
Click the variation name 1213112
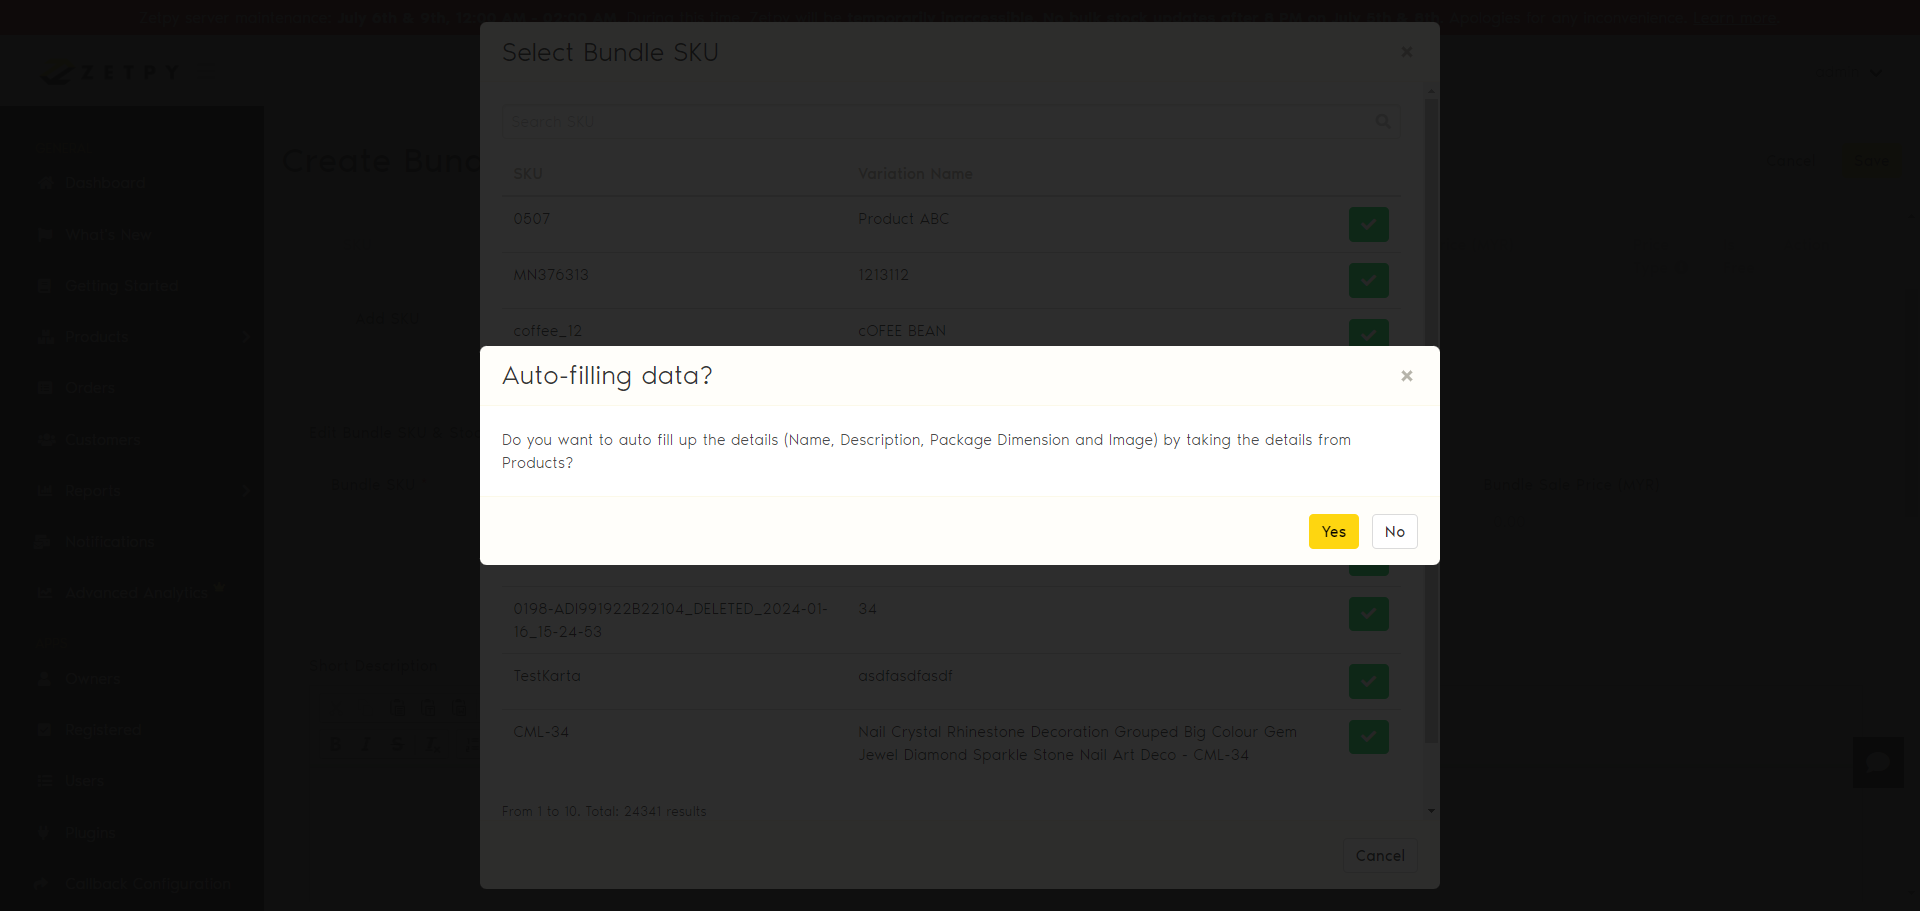pyautogui.click(x=883, y=274)
